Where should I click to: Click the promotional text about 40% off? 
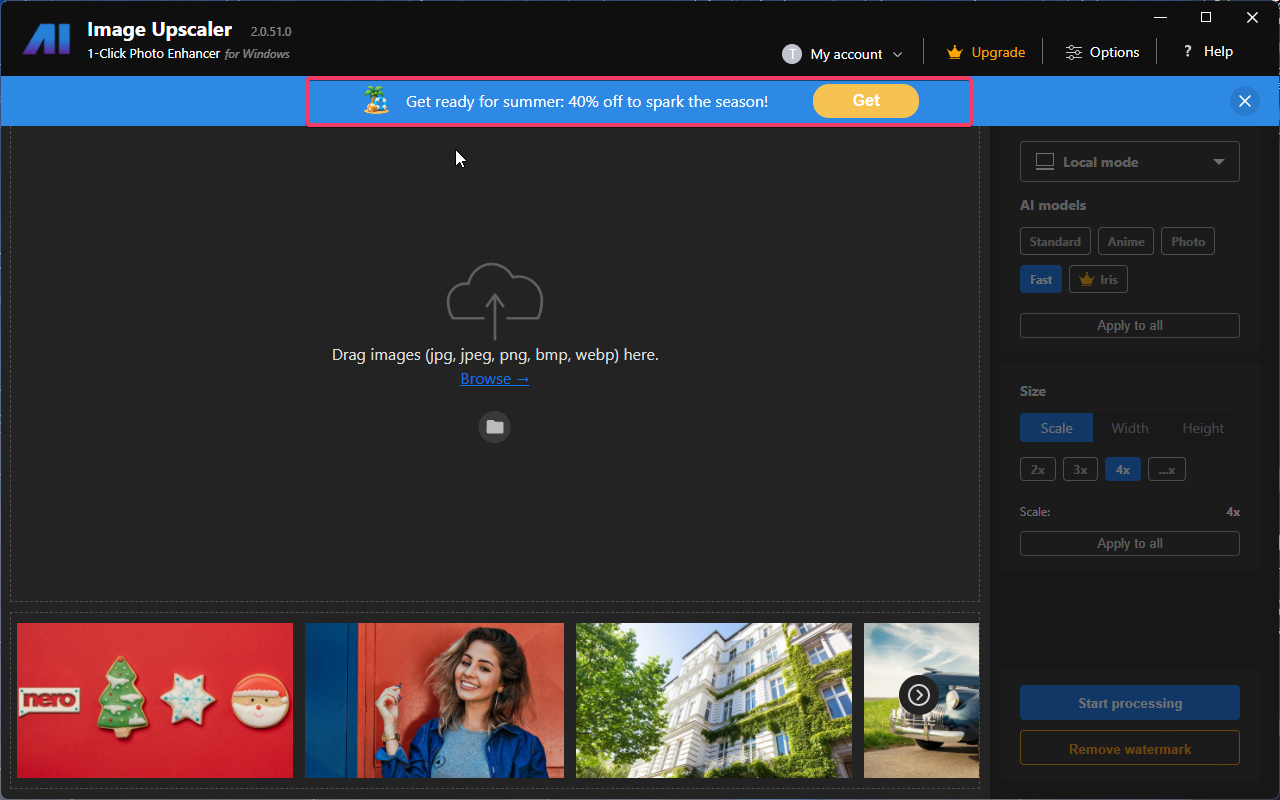tap(587, 101)
